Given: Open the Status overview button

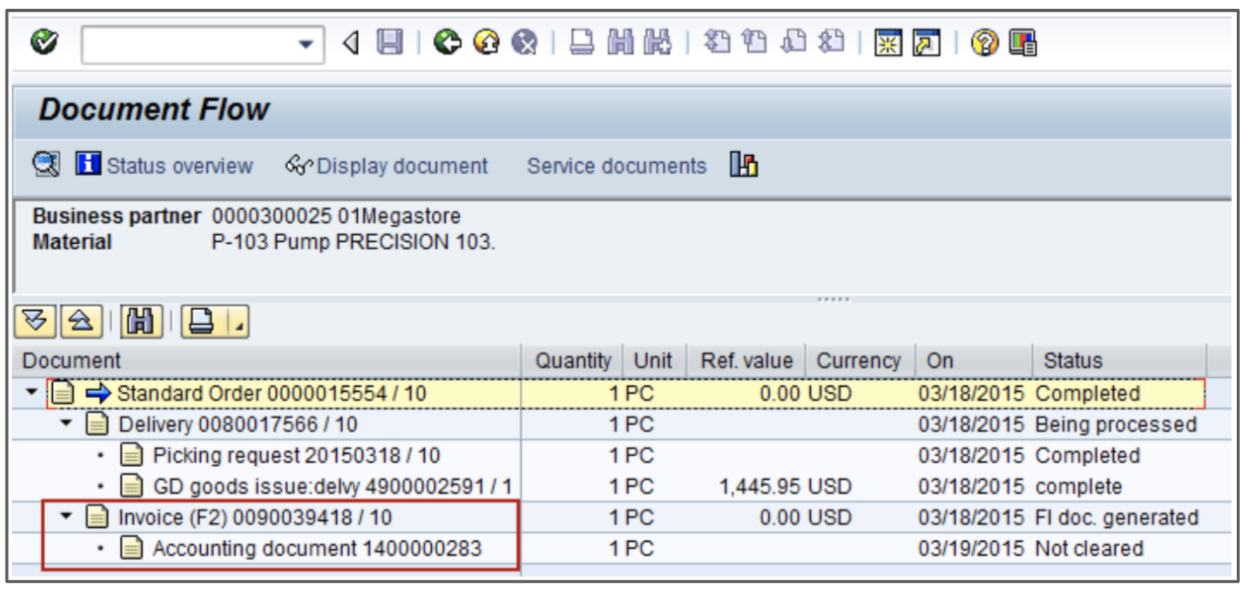Looking at the screenshot, I should [166, 166].
